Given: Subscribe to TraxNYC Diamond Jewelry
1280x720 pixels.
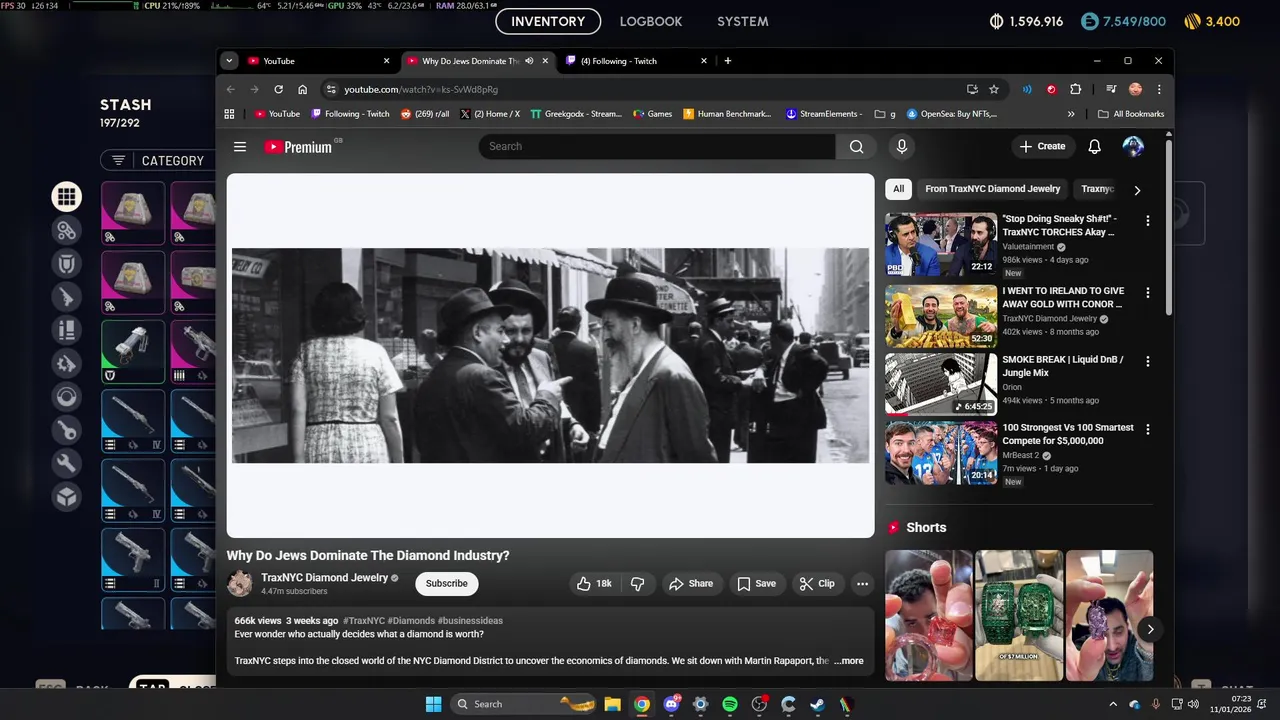Looking at the screenshot, I should click(446, 583).
